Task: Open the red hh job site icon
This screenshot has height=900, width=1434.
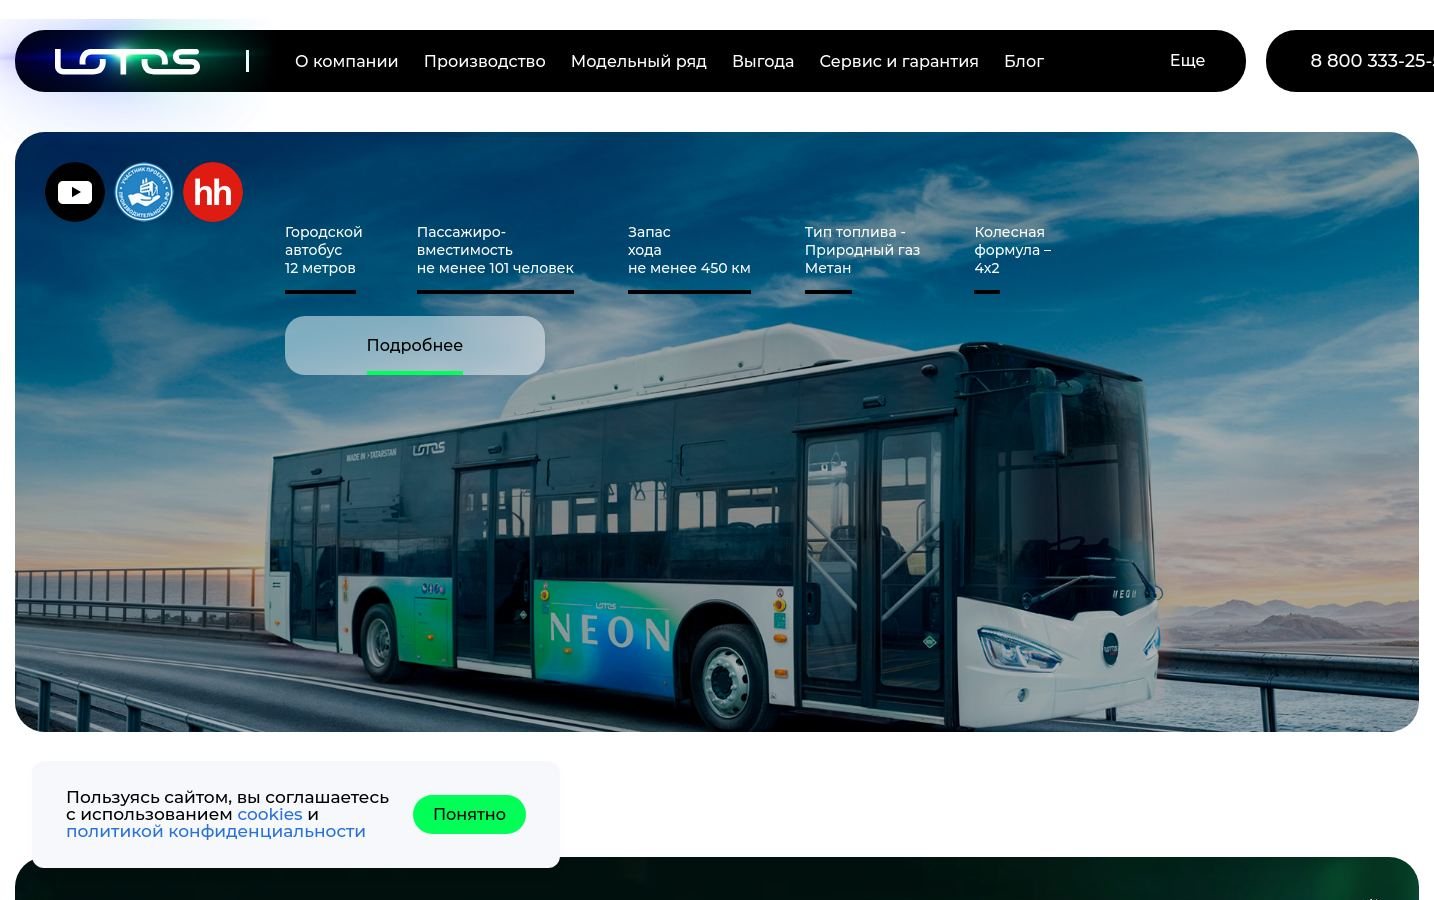Action: (213, 192)
